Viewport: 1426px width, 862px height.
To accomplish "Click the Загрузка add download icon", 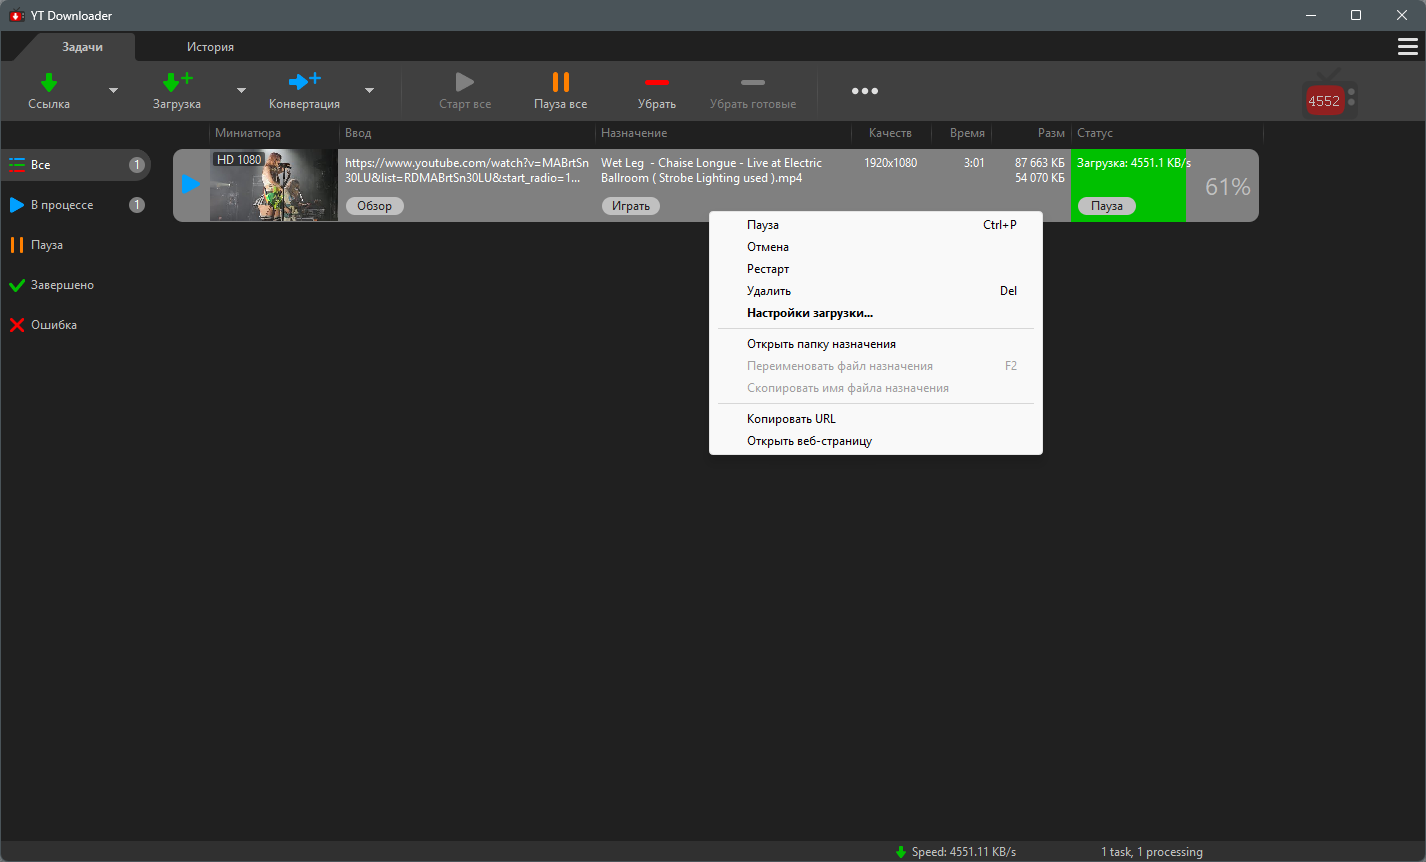I will 177,82.
